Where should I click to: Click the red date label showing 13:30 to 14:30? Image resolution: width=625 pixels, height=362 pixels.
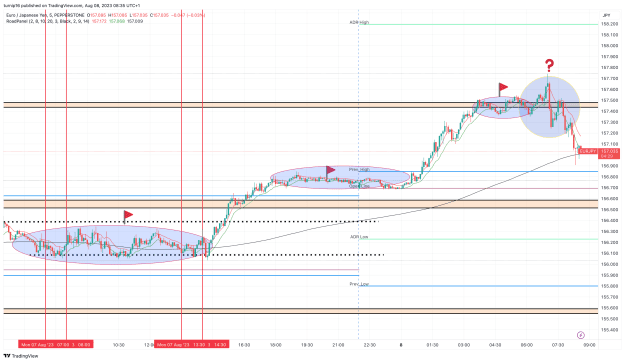(x=192, y=344)
